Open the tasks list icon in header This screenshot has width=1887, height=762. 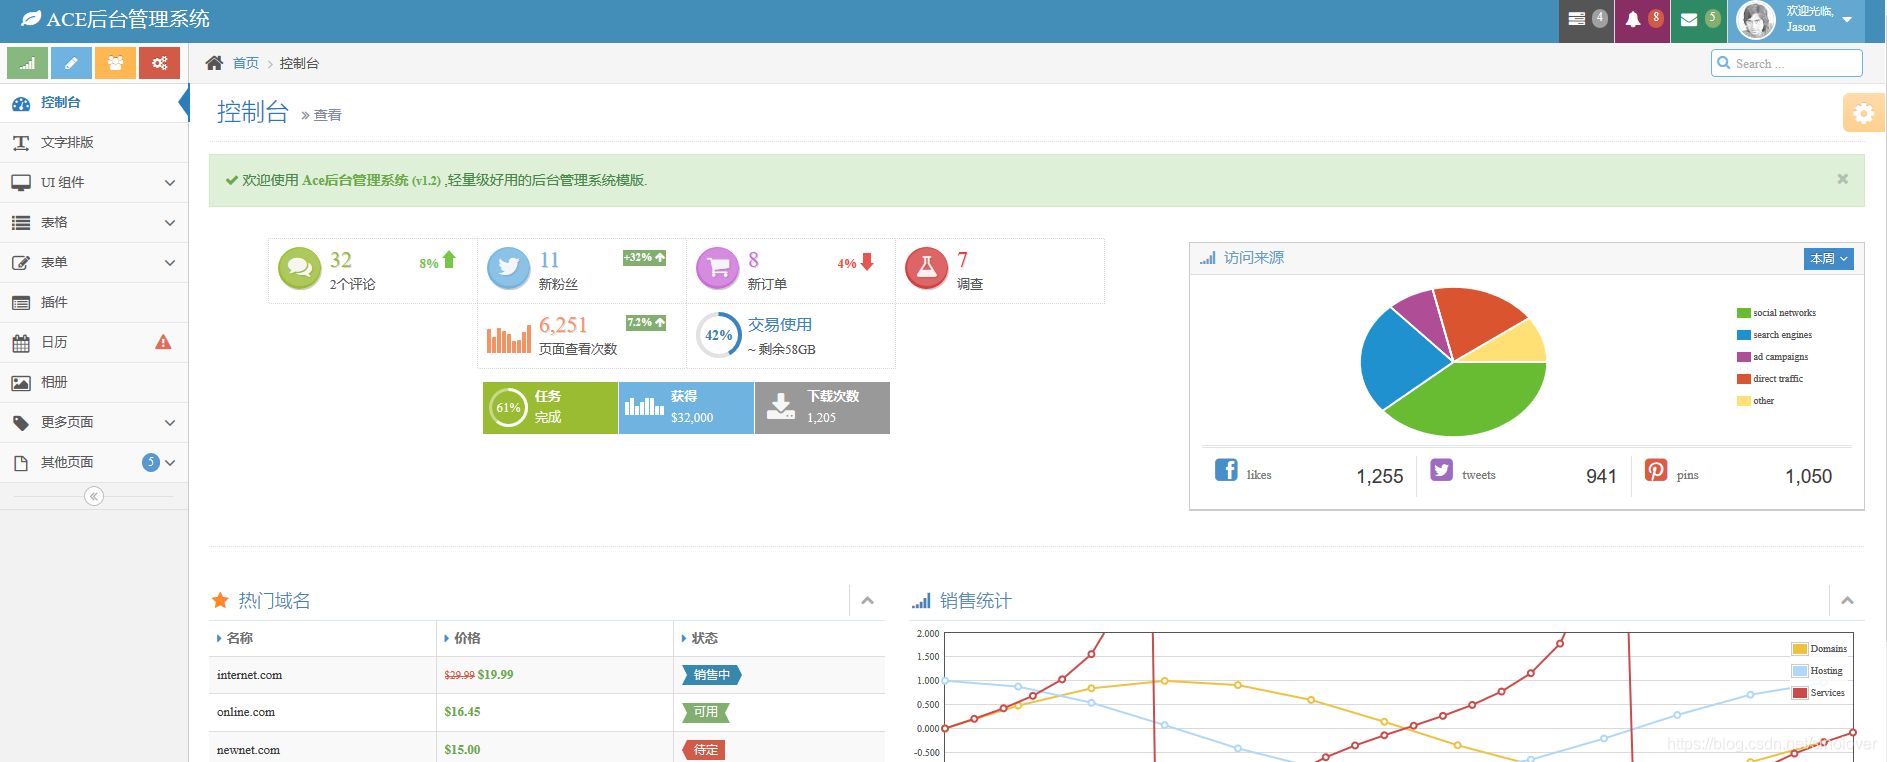1577,19
